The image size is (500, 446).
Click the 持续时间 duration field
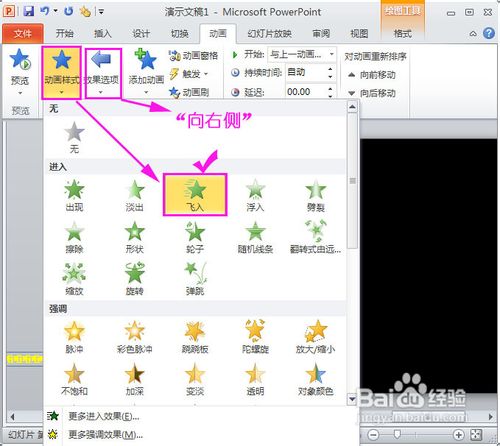point(306,72)
